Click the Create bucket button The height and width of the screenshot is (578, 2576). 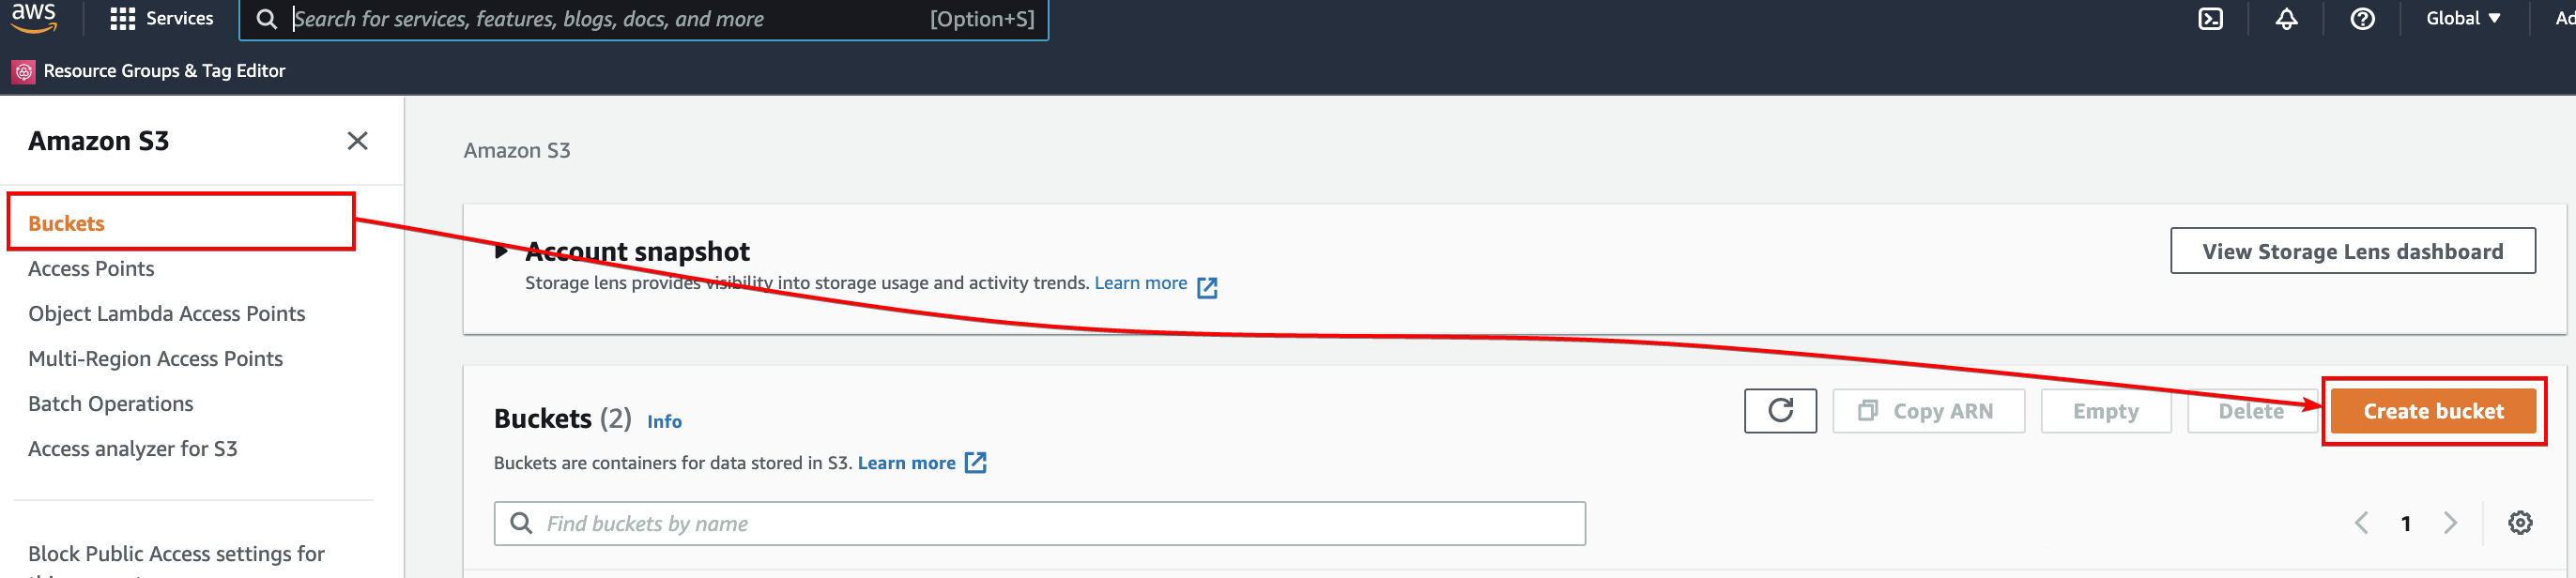coord(2433,411)
